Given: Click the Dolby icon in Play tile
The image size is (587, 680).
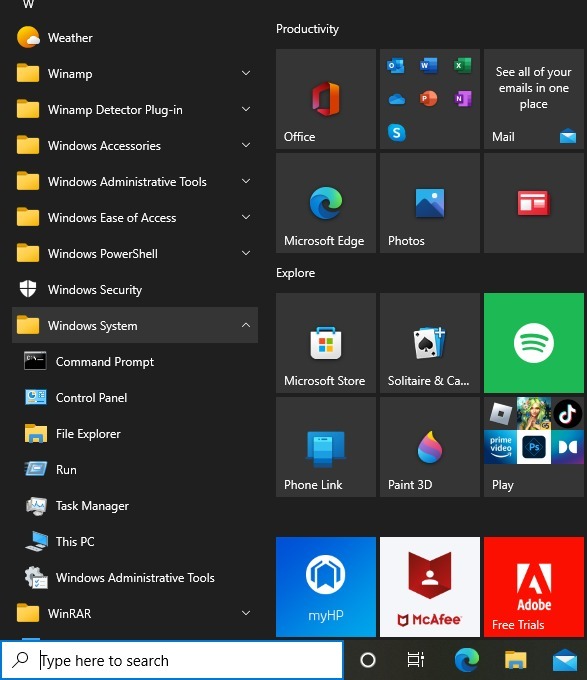Looking at the screenshot, I should coord(567,447).
